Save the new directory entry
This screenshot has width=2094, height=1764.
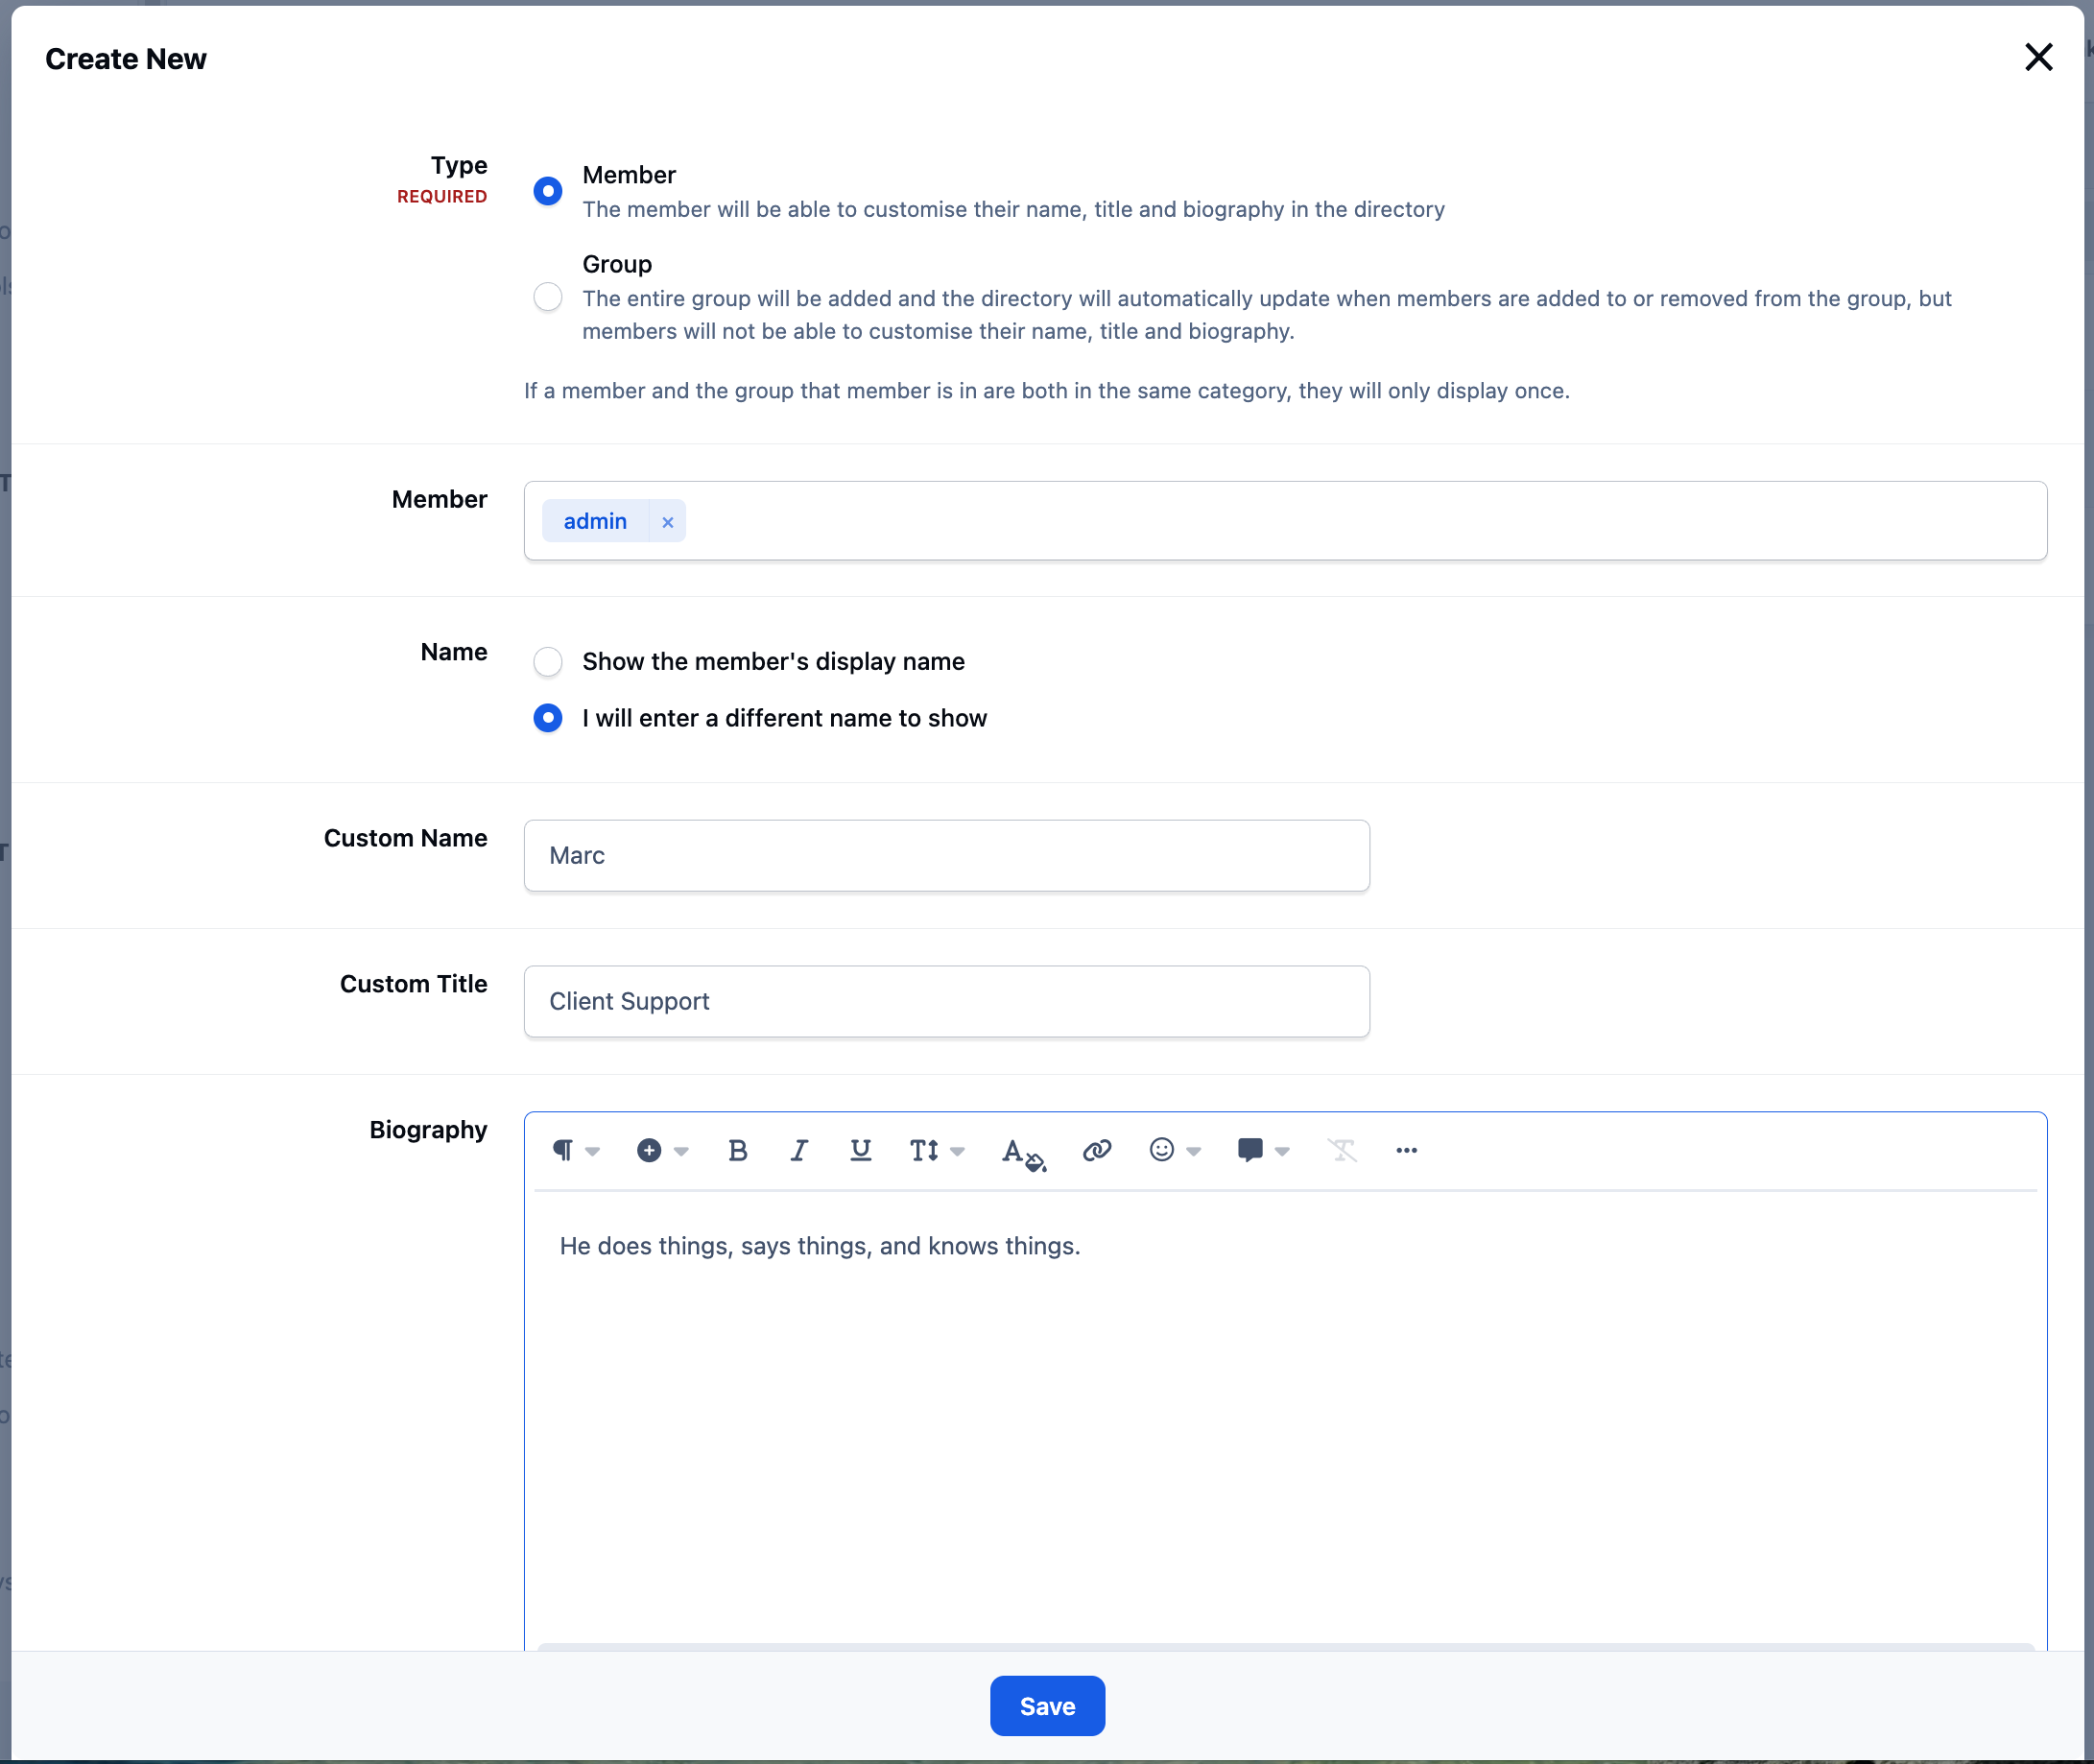tap(1047, 1706)
